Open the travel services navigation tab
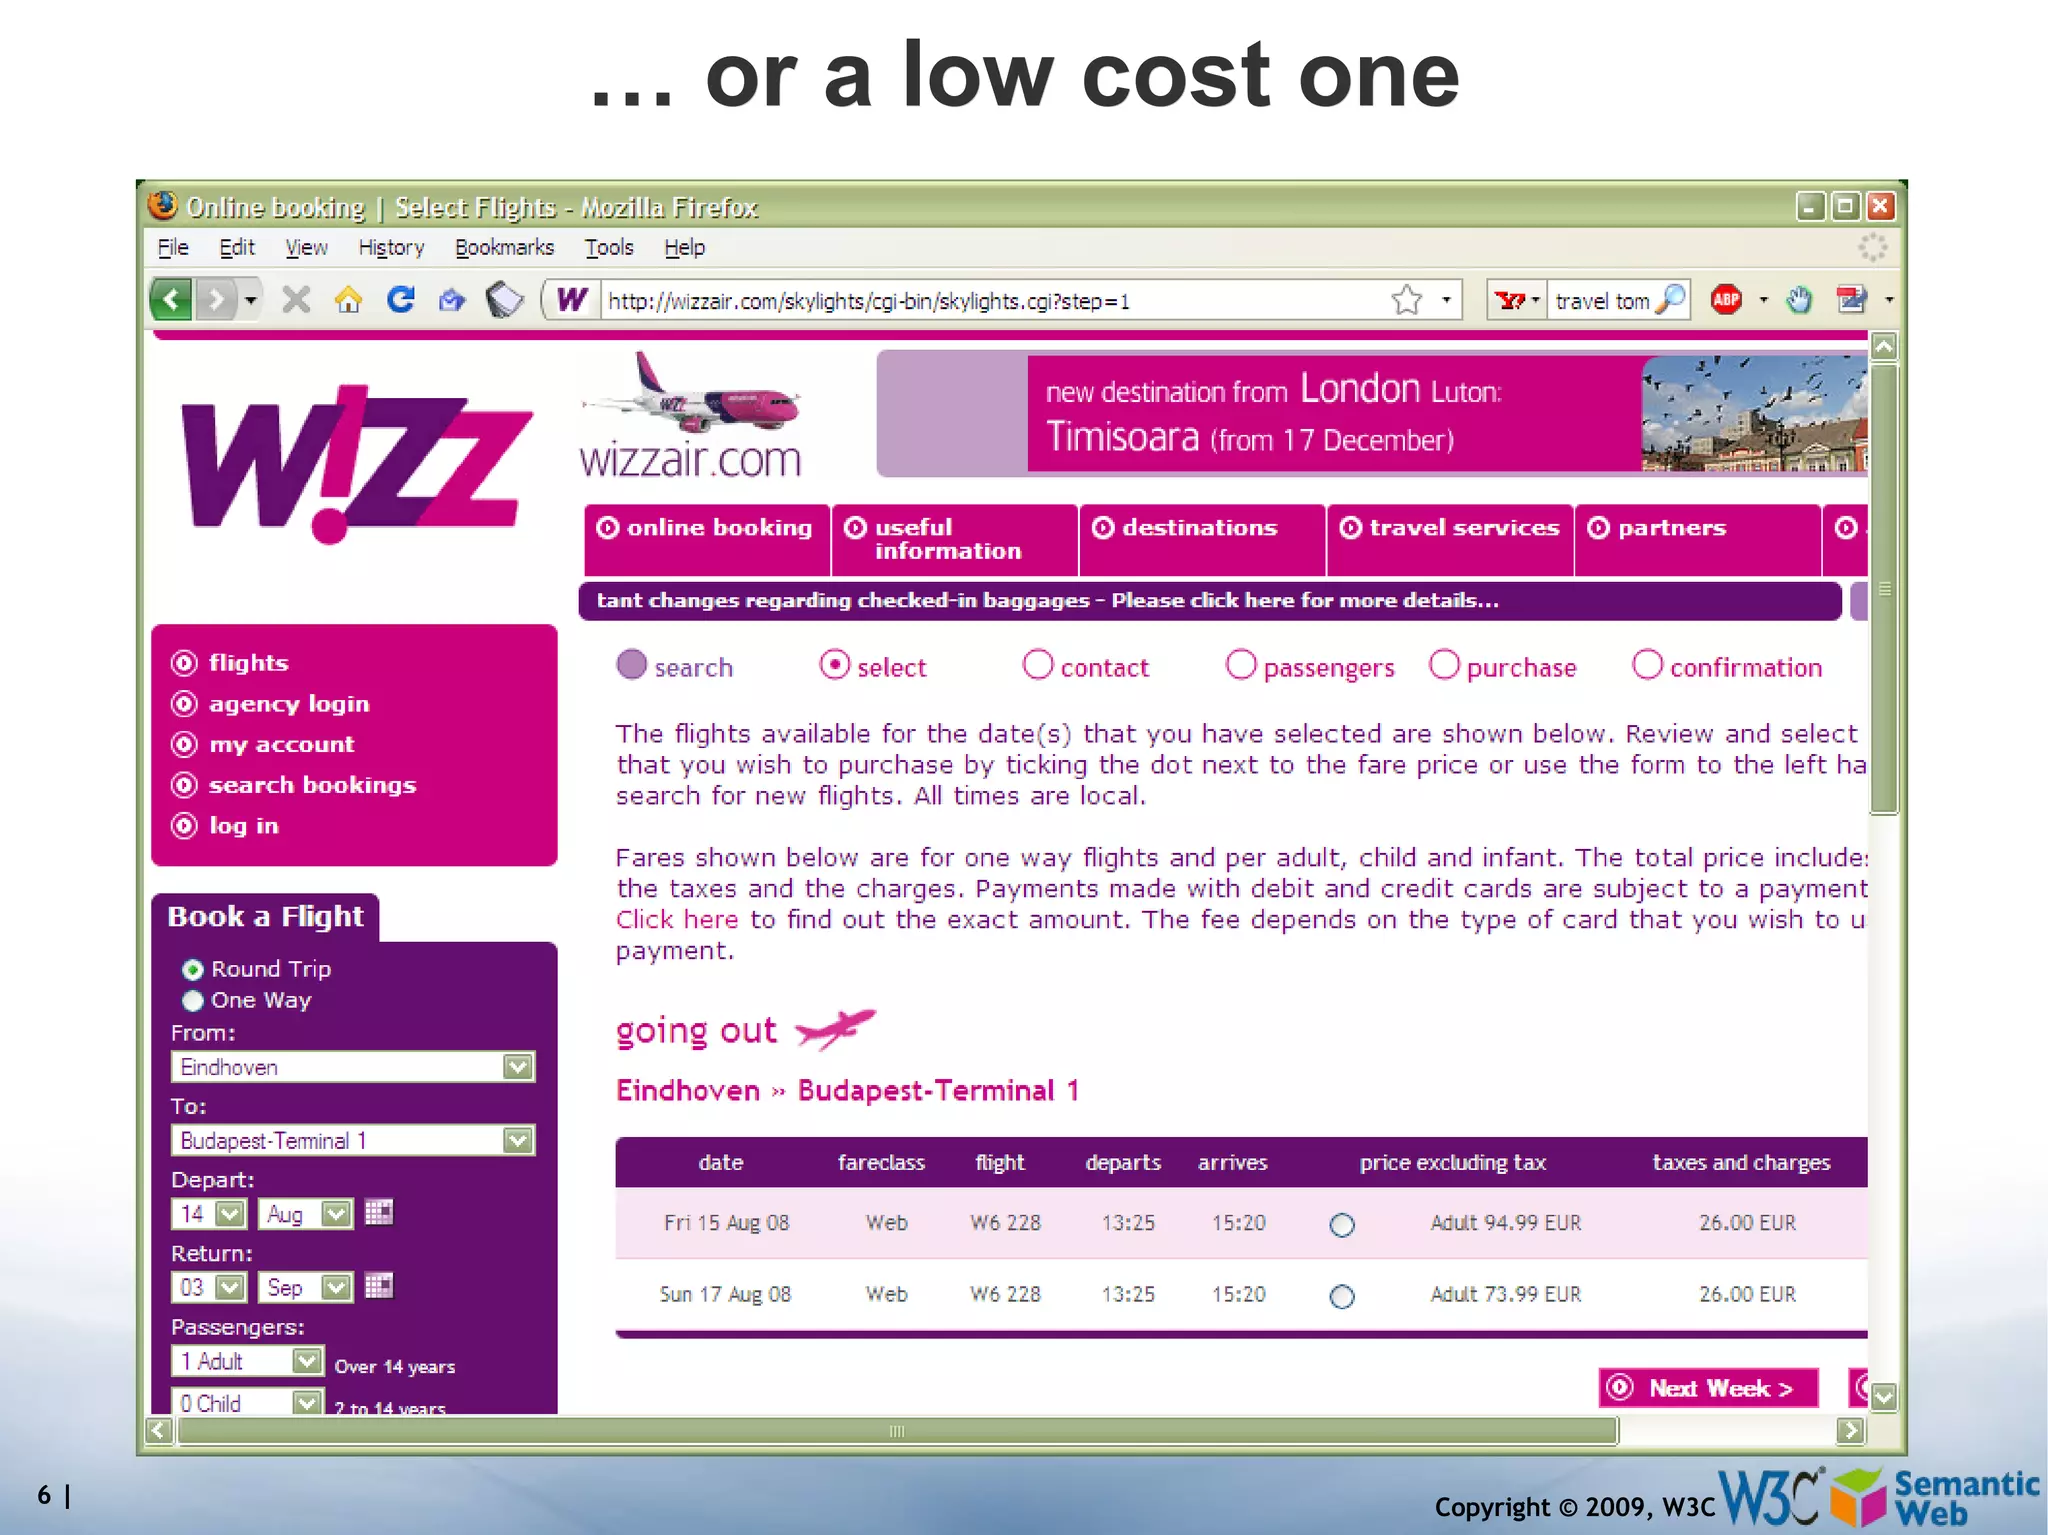 (1450, 539)
